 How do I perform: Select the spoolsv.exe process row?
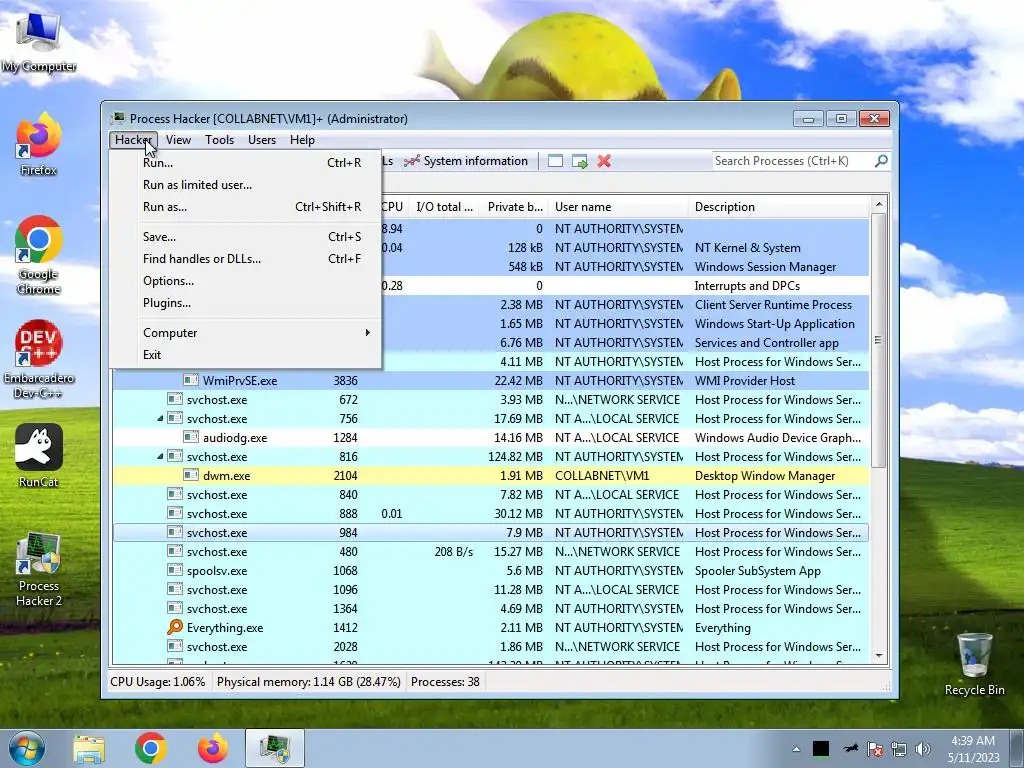coord(491,570)
